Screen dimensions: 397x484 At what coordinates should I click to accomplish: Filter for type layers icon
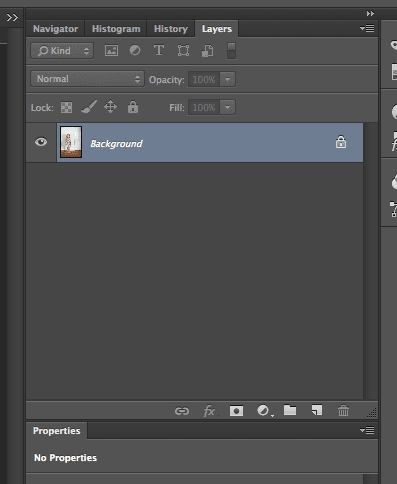pyautogui.click(x=159, y=51)
